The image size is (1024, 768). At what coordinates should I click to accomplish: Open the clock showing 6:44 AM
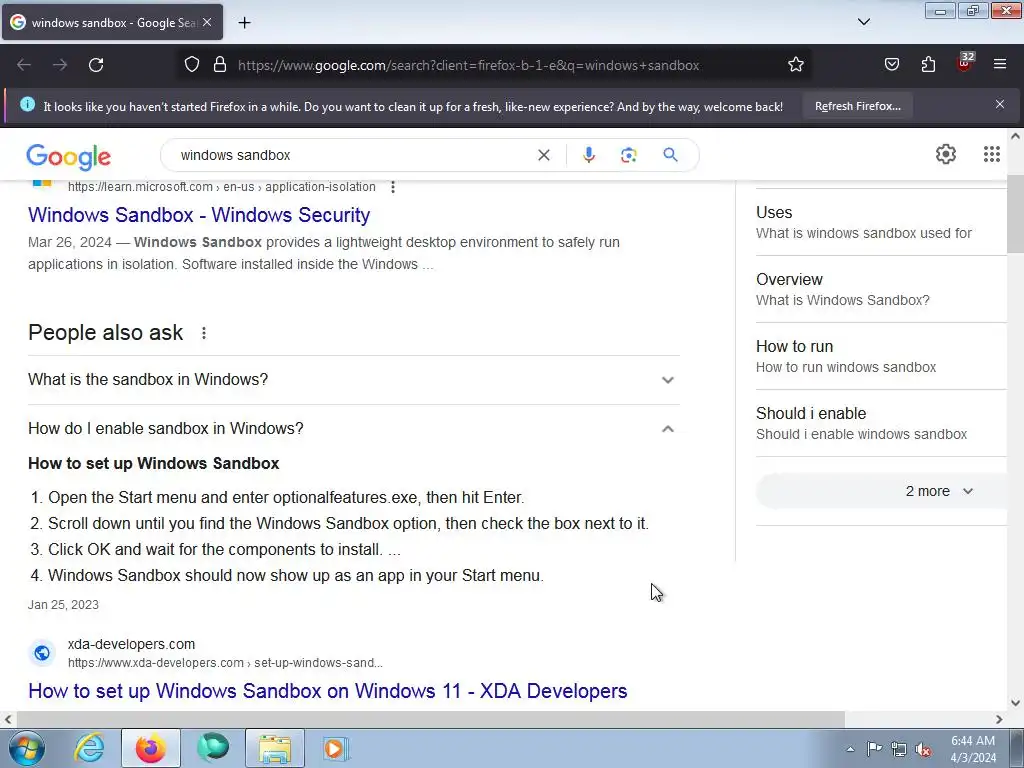pyautogui.click(x=973, y=749)
